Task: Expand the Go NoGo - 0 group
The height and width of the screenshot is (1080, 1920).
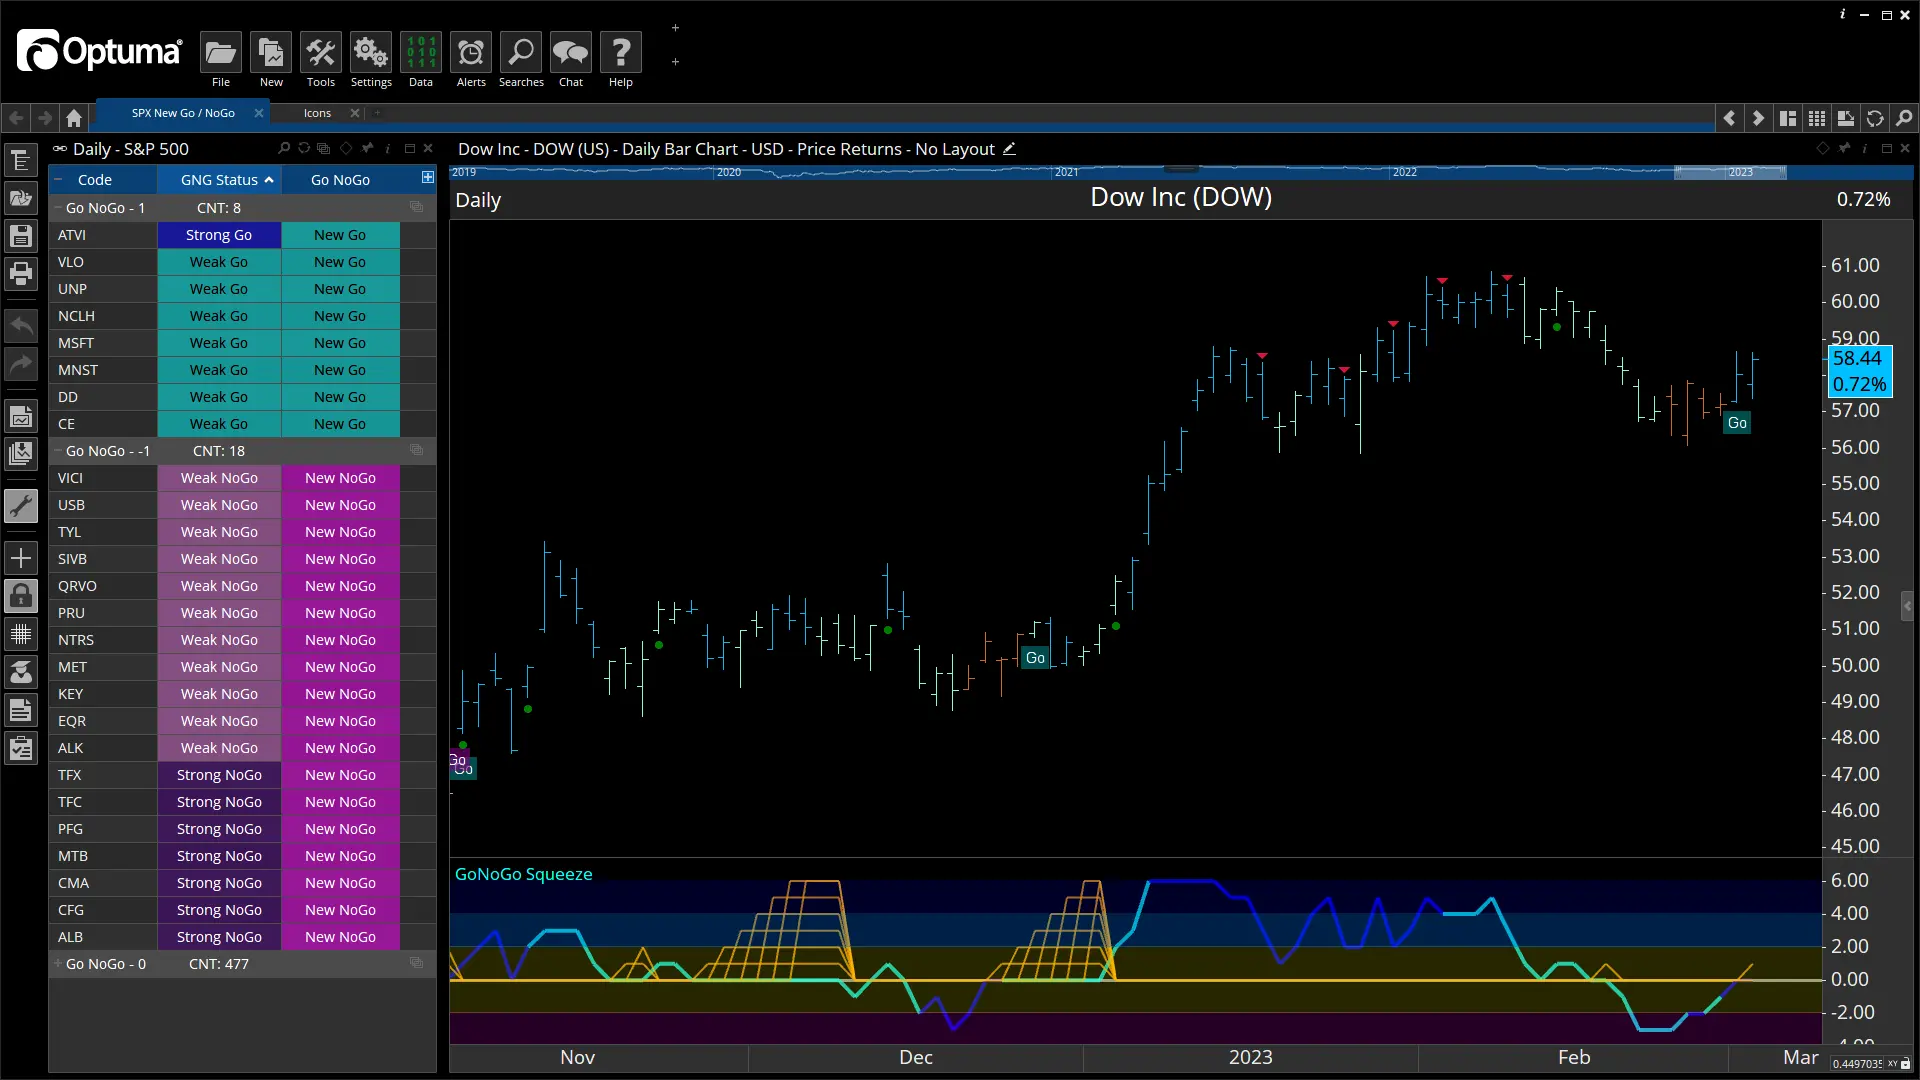Action: [x=58, y=964]
